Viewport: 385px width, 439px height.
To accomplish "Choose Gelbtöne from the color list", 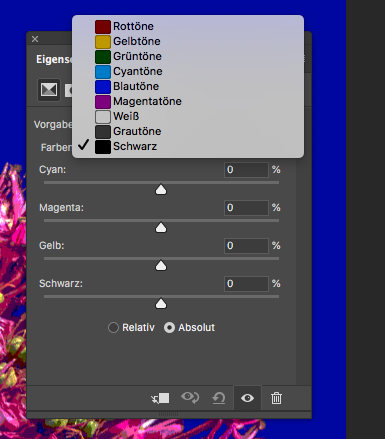I will coord(188,41).
